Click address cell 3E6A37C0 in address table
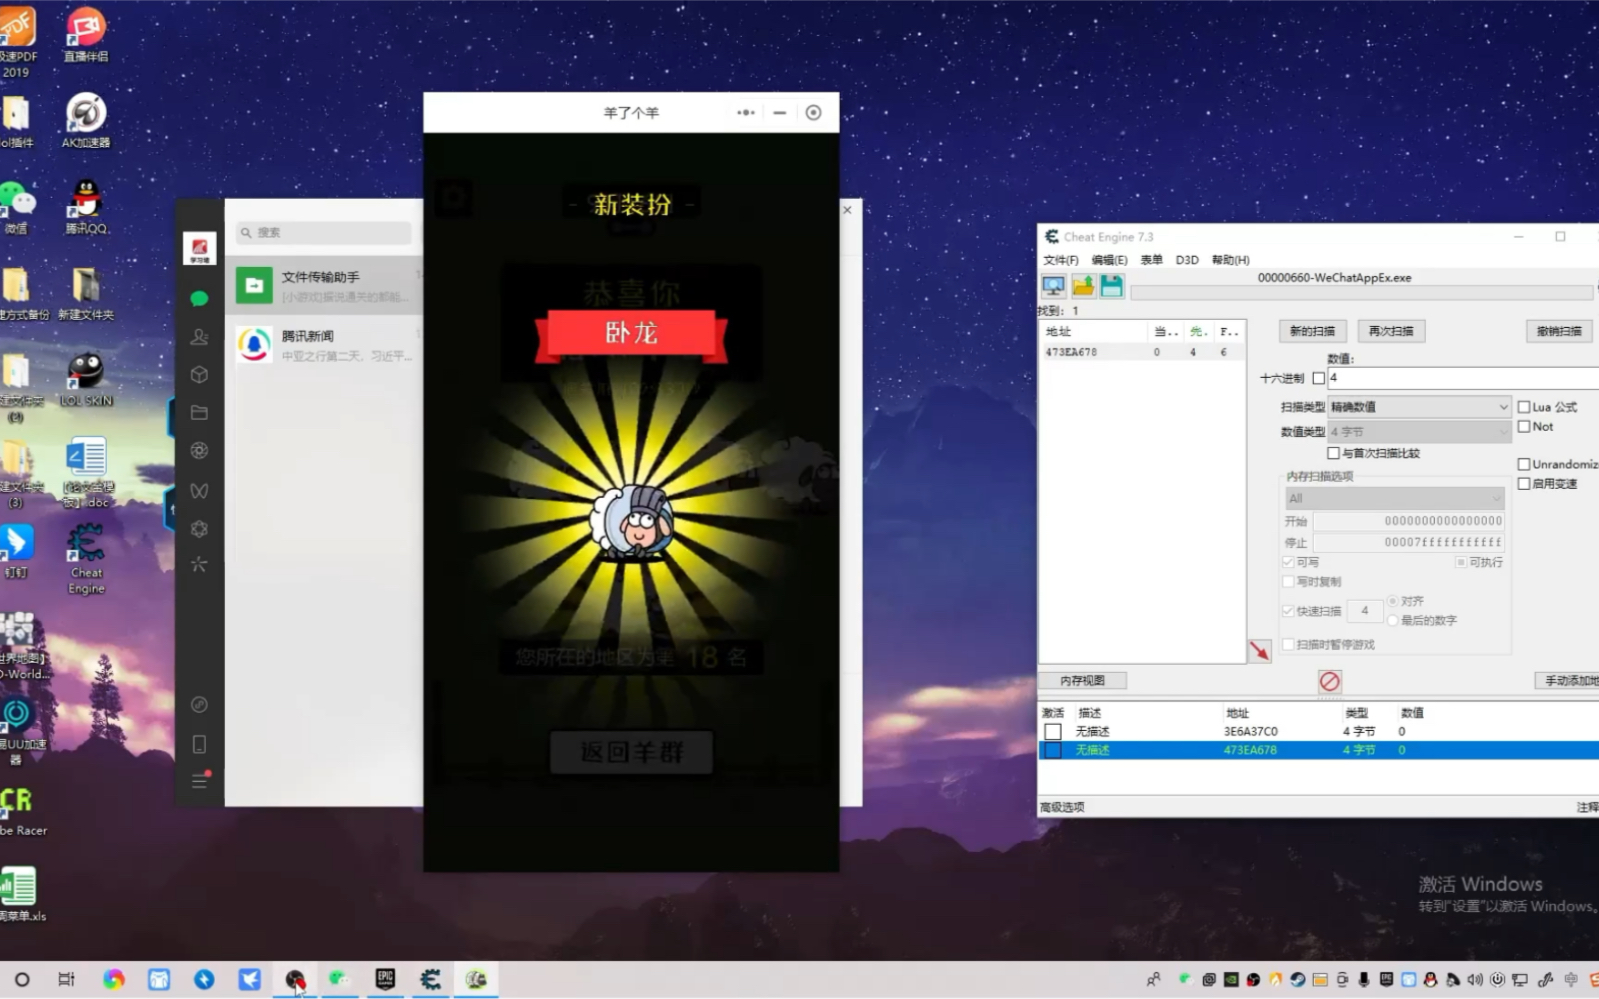This screenshot has width=1599, height=999. (1251, 731)
